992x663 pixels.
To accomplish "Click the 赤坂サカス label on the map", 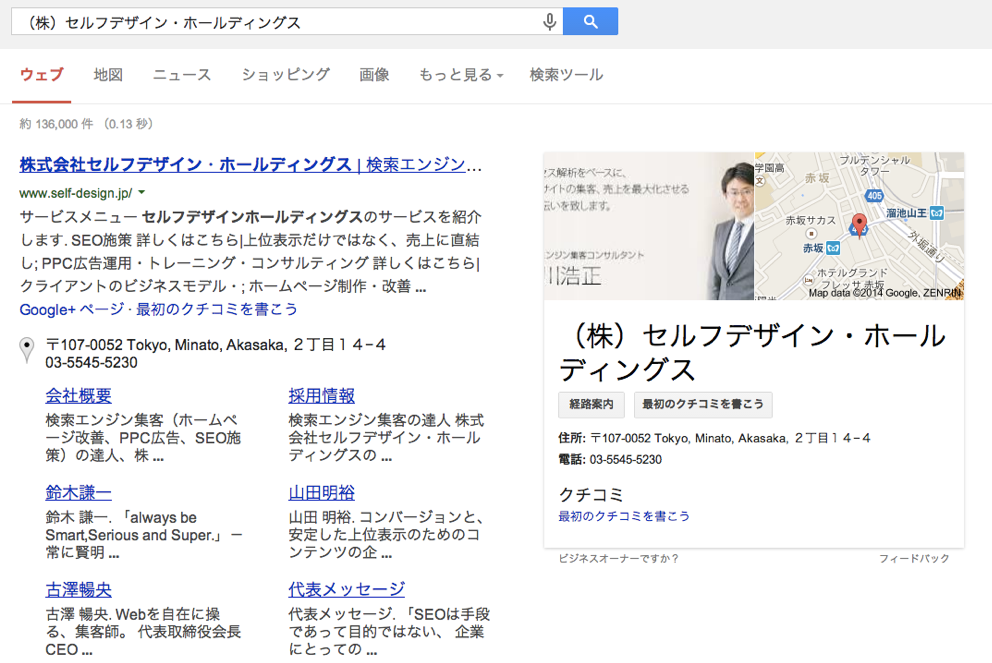I will pos(810,221).
